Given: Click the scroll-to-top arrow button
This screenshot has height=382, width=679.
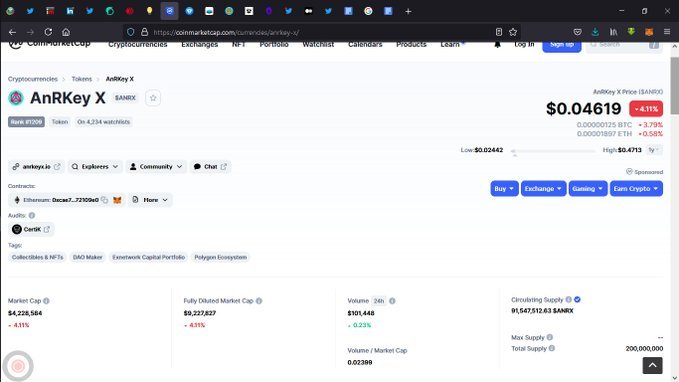Looking at the screenshot, I should point(652,365).
